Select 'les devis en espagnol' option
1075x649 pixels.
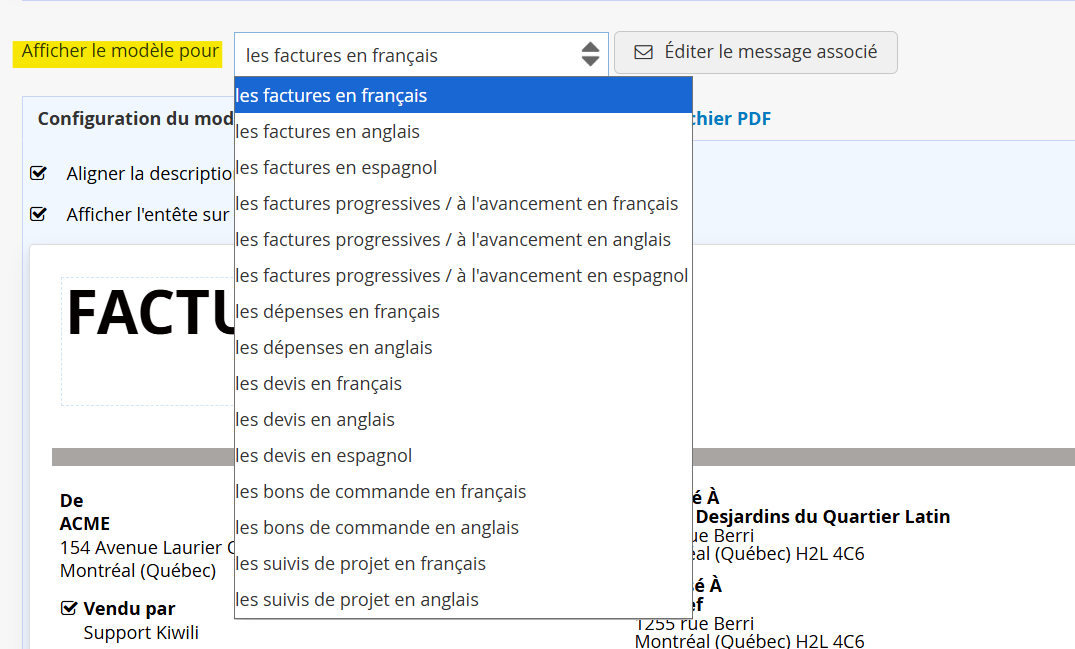(463, 455)
